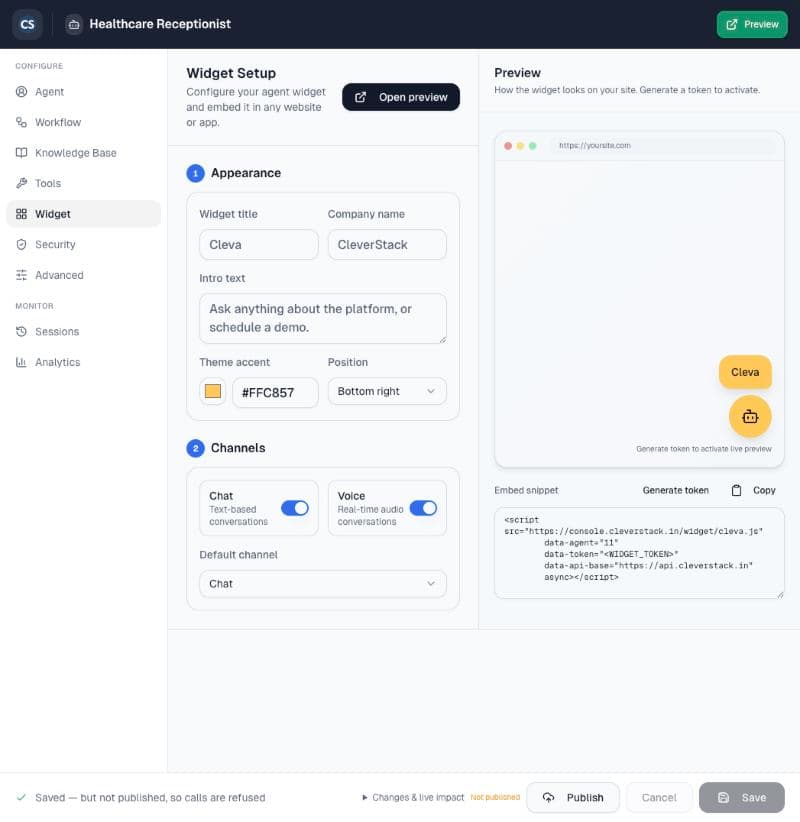Click the Widget grid icon
The height and width of the screenshot is (822, 800).
coord(21,214)
